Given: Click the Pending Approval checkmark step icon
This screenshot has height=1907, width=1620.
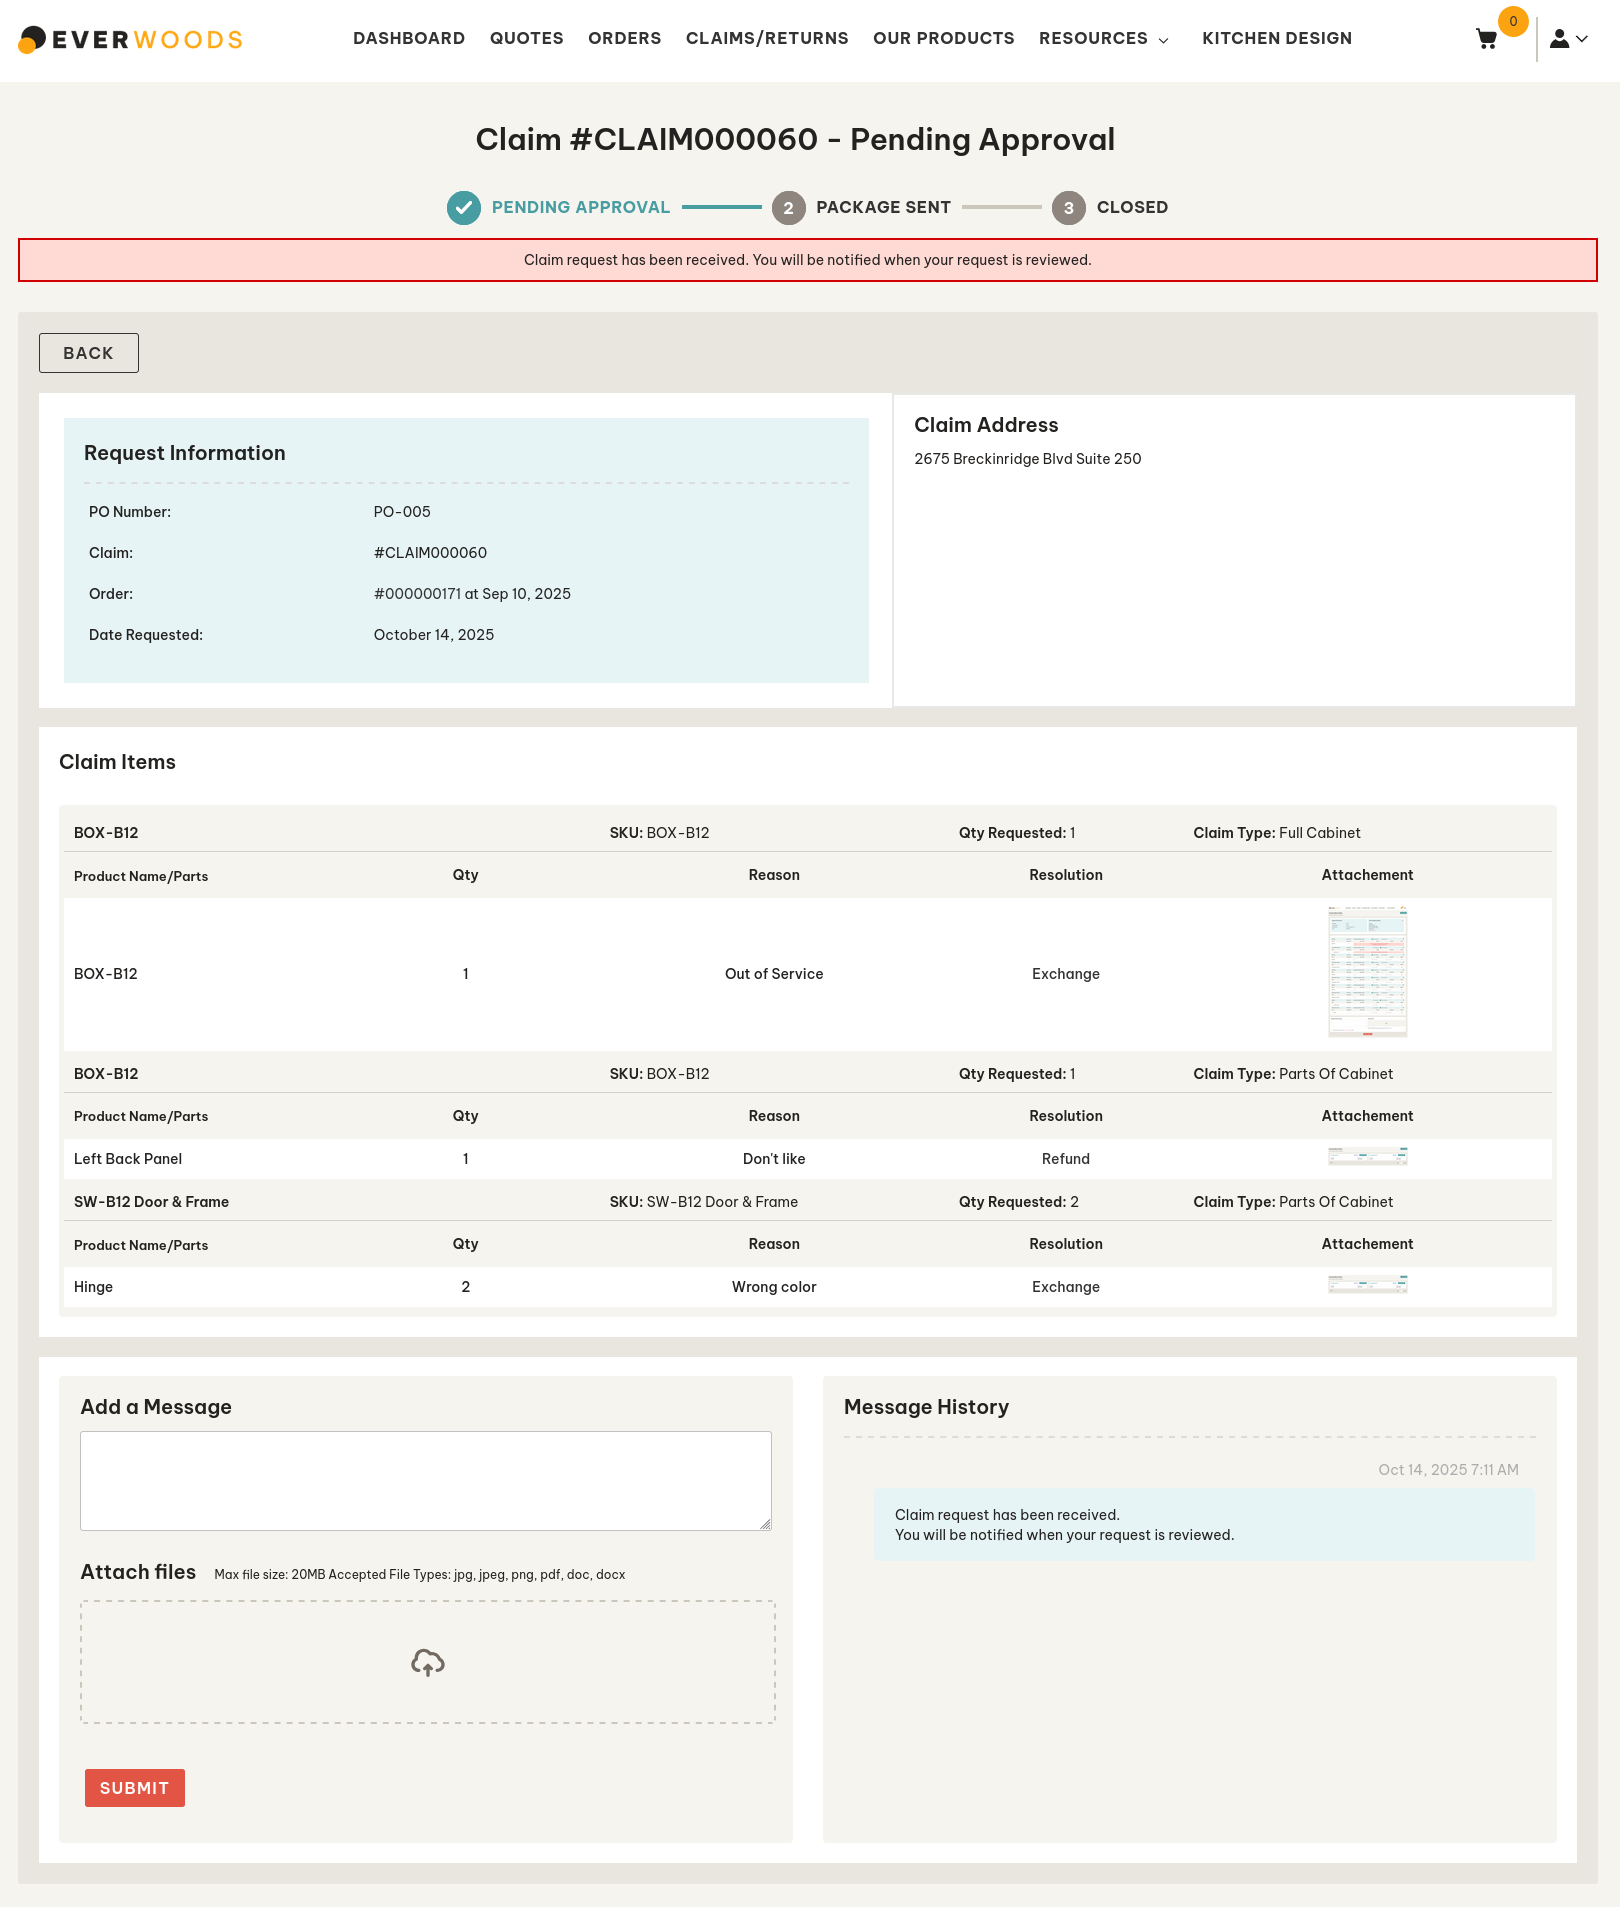Looking at the screenshot, I should tap(463, 208).
